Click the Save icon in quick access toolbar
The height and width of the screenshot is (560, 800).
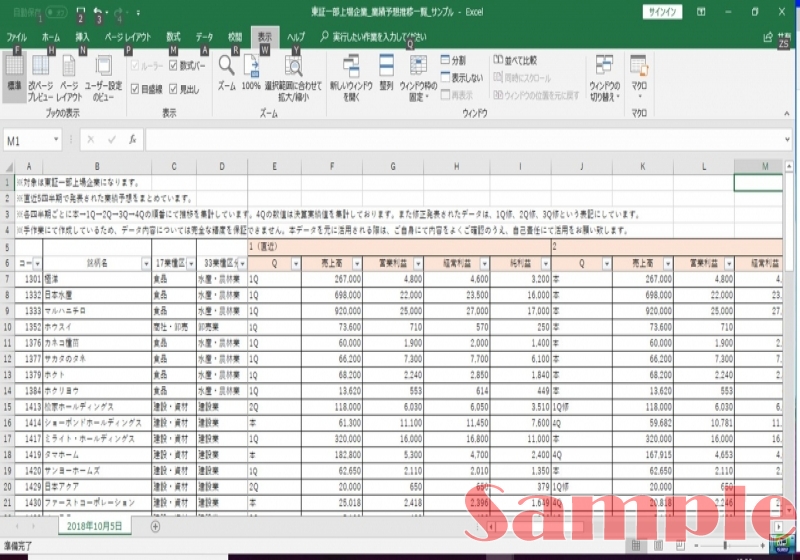point(81,11)
